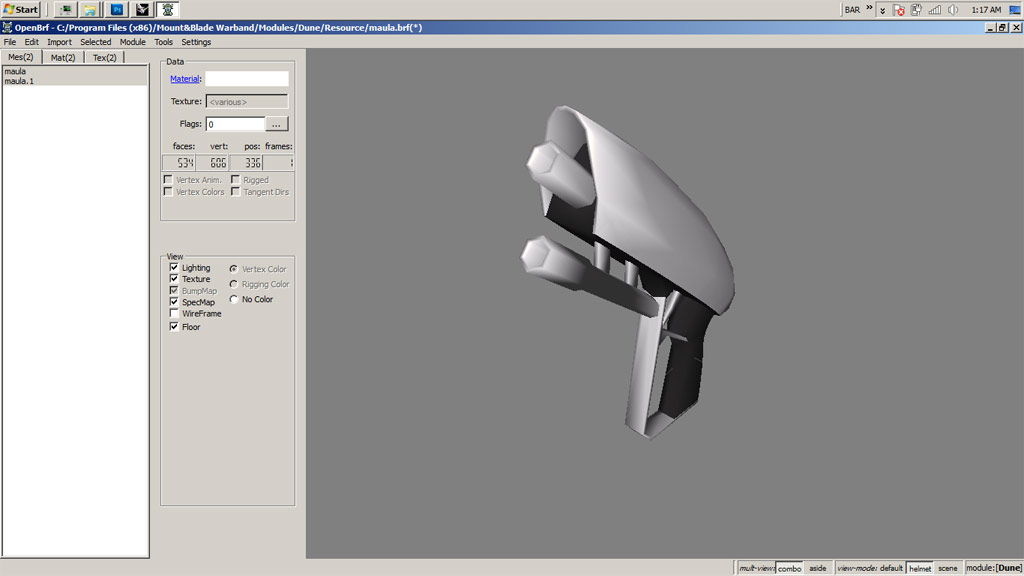
Task: Open the file explorer taskbar icon
Action: (x=90, y=9)
